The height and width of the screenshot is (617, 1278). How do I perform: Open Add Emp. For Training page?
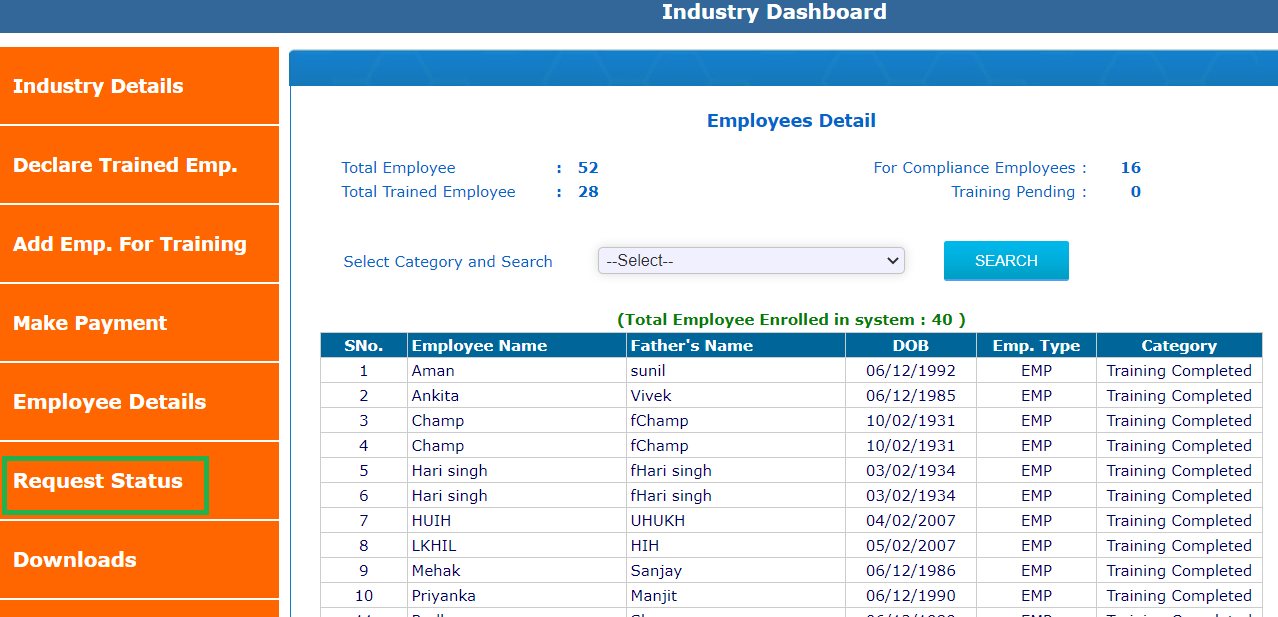pyautogui.click(x=130, y=244)
